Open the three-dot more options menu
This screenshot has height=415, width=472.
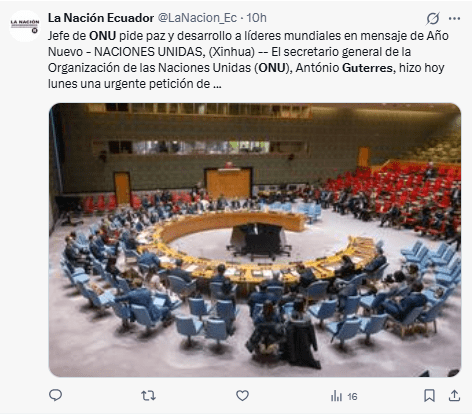coord(454,18)
